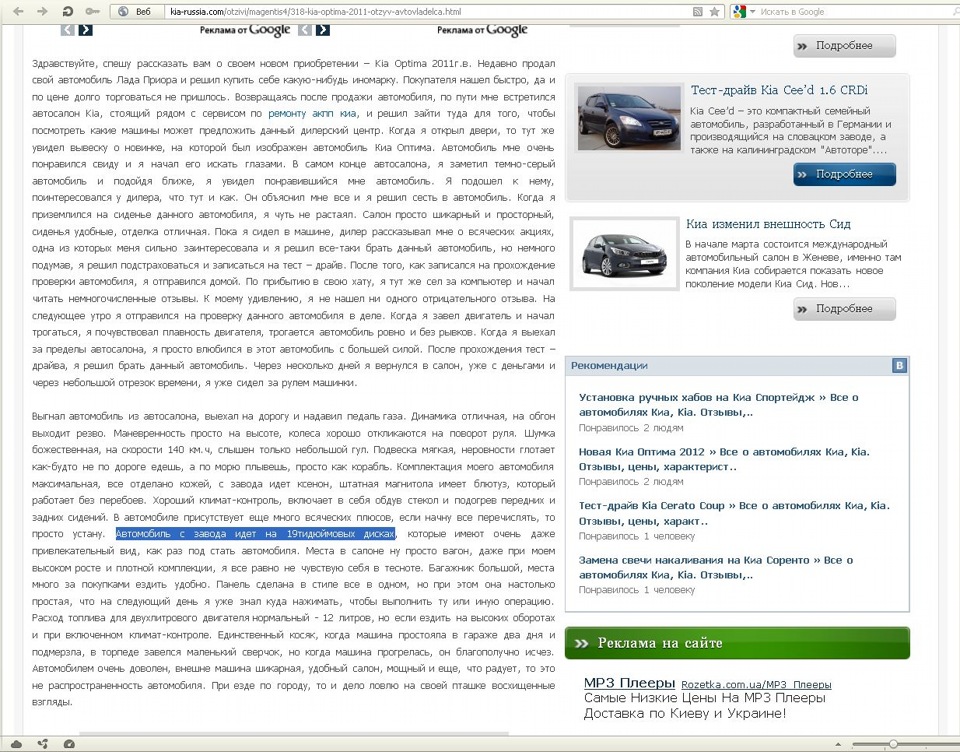Open the MP3 Плееры ad heading
Image resolution: width=960 pixels, height=752 pixels.
629,683
